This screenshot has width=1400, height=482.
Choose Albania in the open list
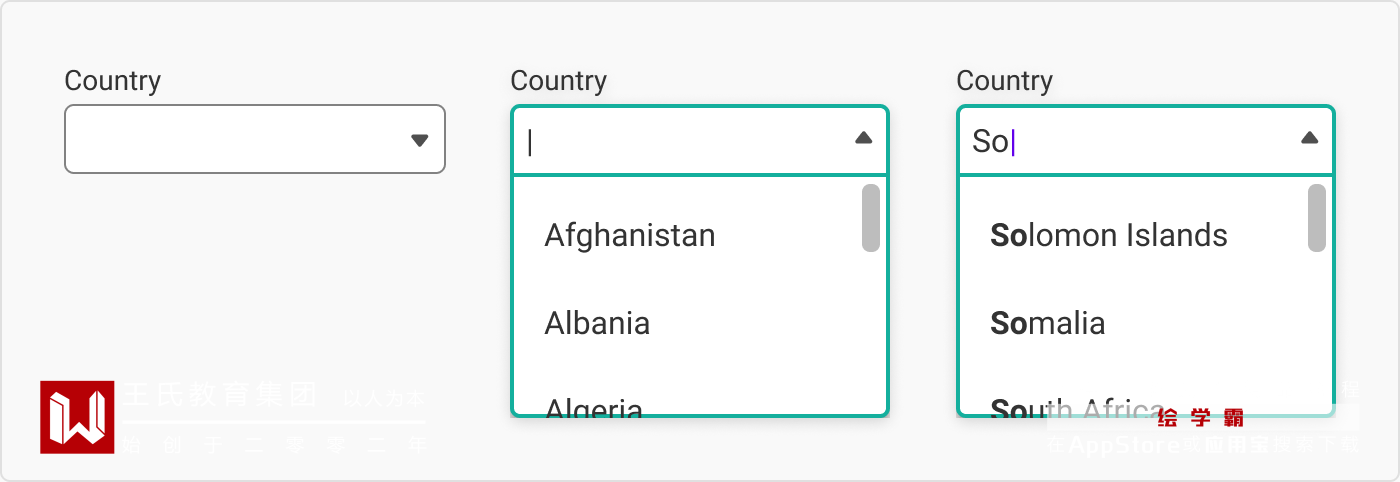(x=597, y=323)
